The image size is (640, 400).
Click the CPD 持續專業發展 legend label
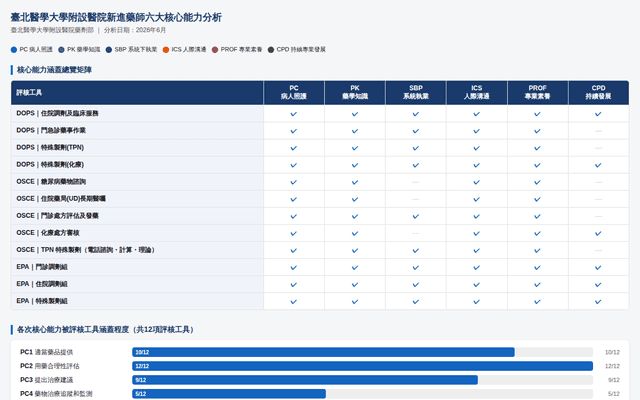pos(301,50)
